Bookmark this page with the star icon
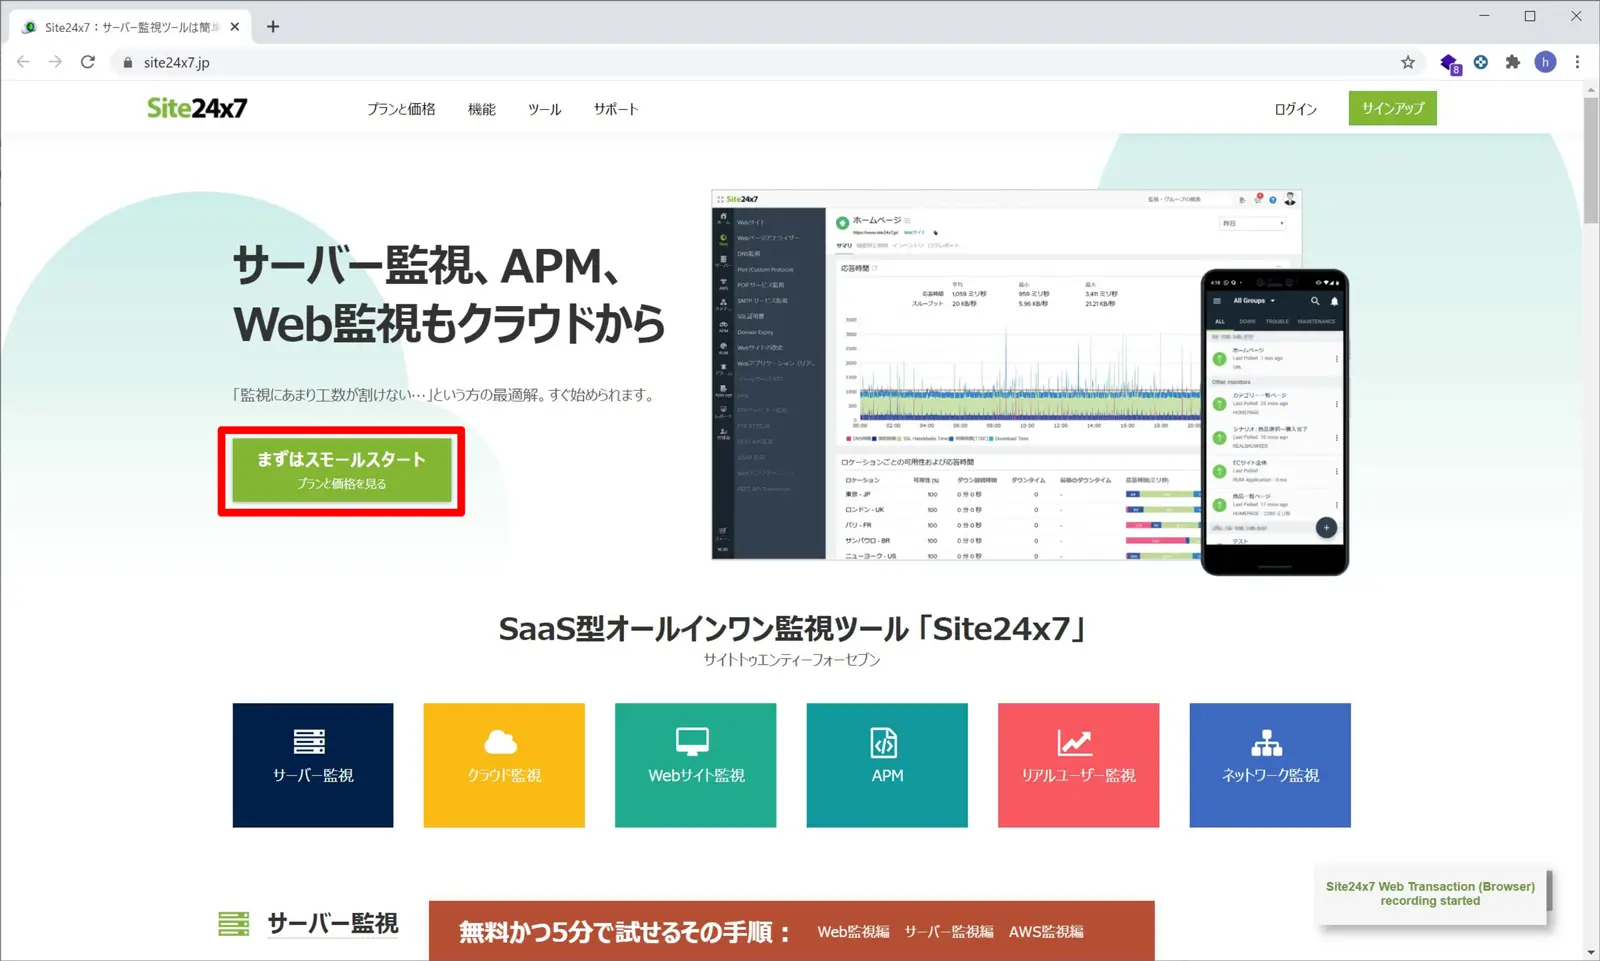This screenshot has width=1600, height=961. coord(1408,62)
